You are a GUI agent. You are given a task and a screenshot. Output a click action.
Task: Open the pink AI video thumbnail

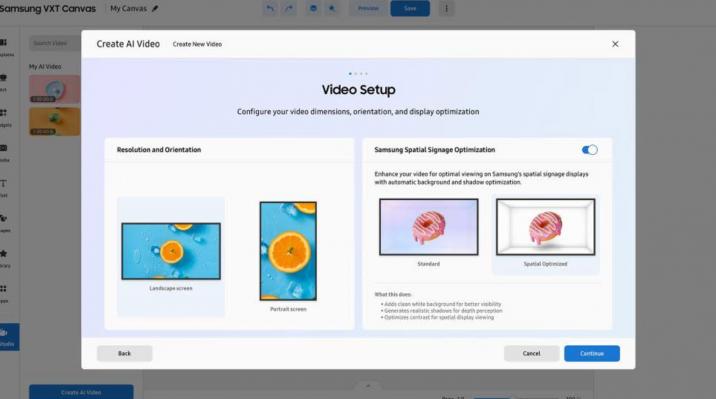55,89
